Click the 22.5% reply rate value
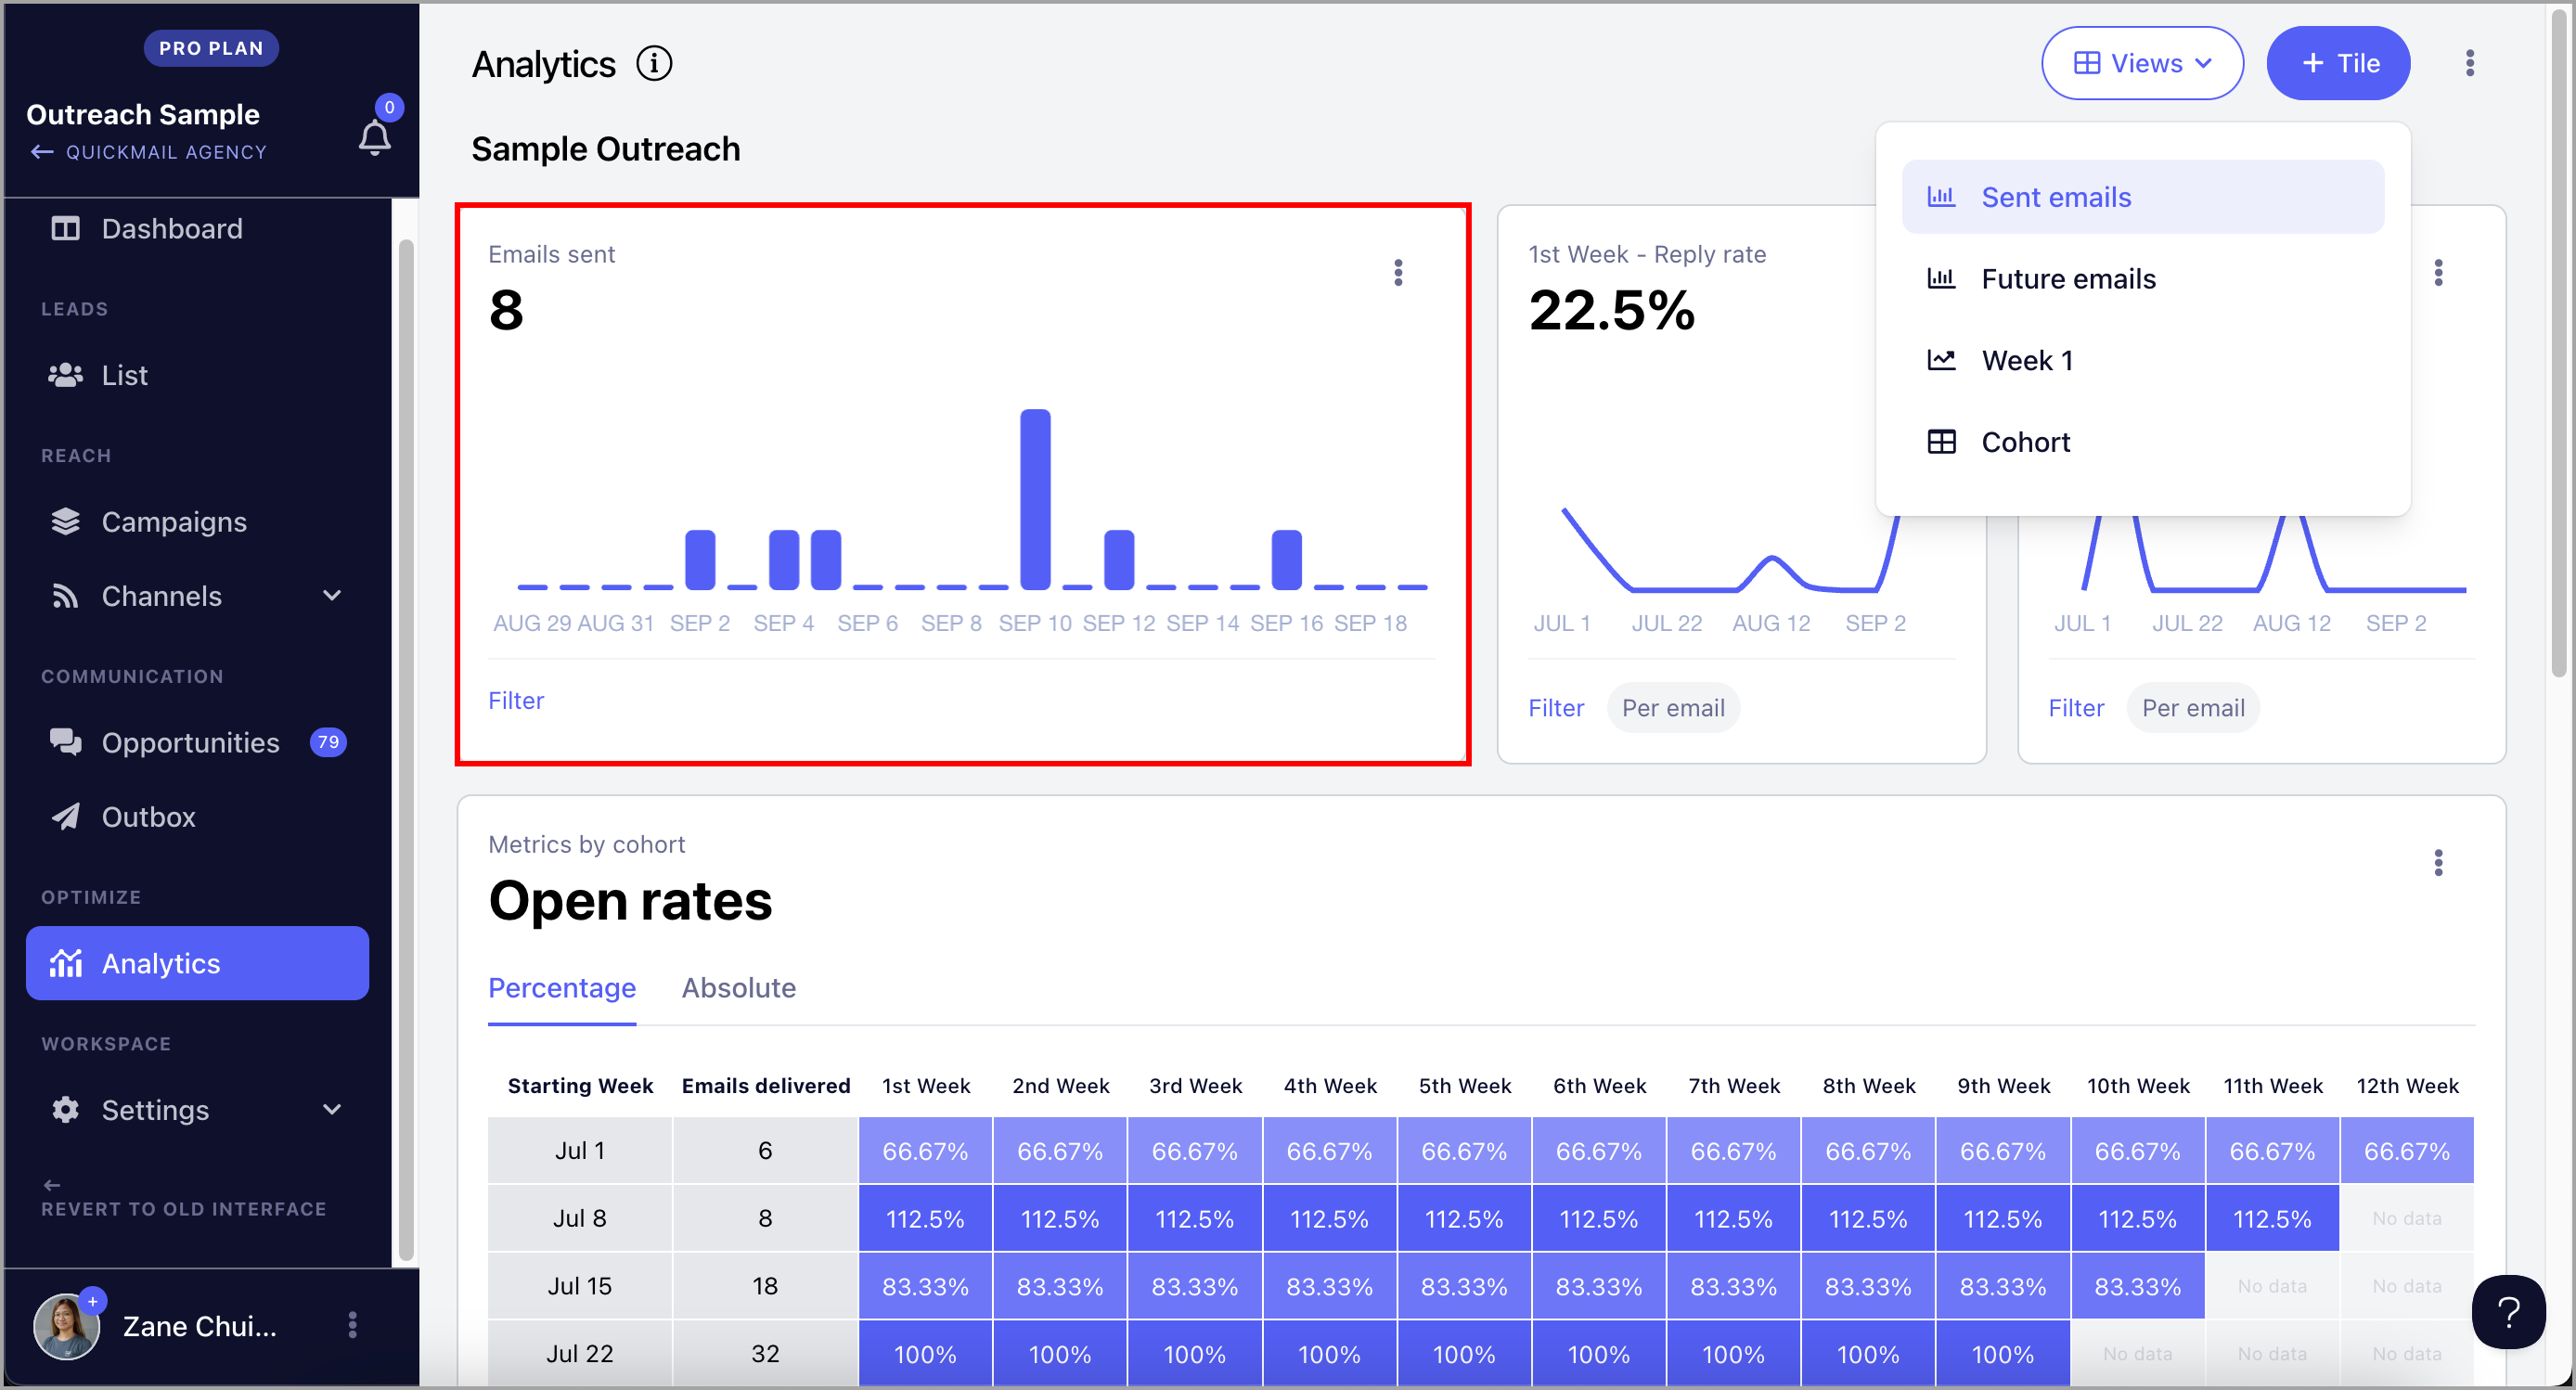 point(1612,310)
